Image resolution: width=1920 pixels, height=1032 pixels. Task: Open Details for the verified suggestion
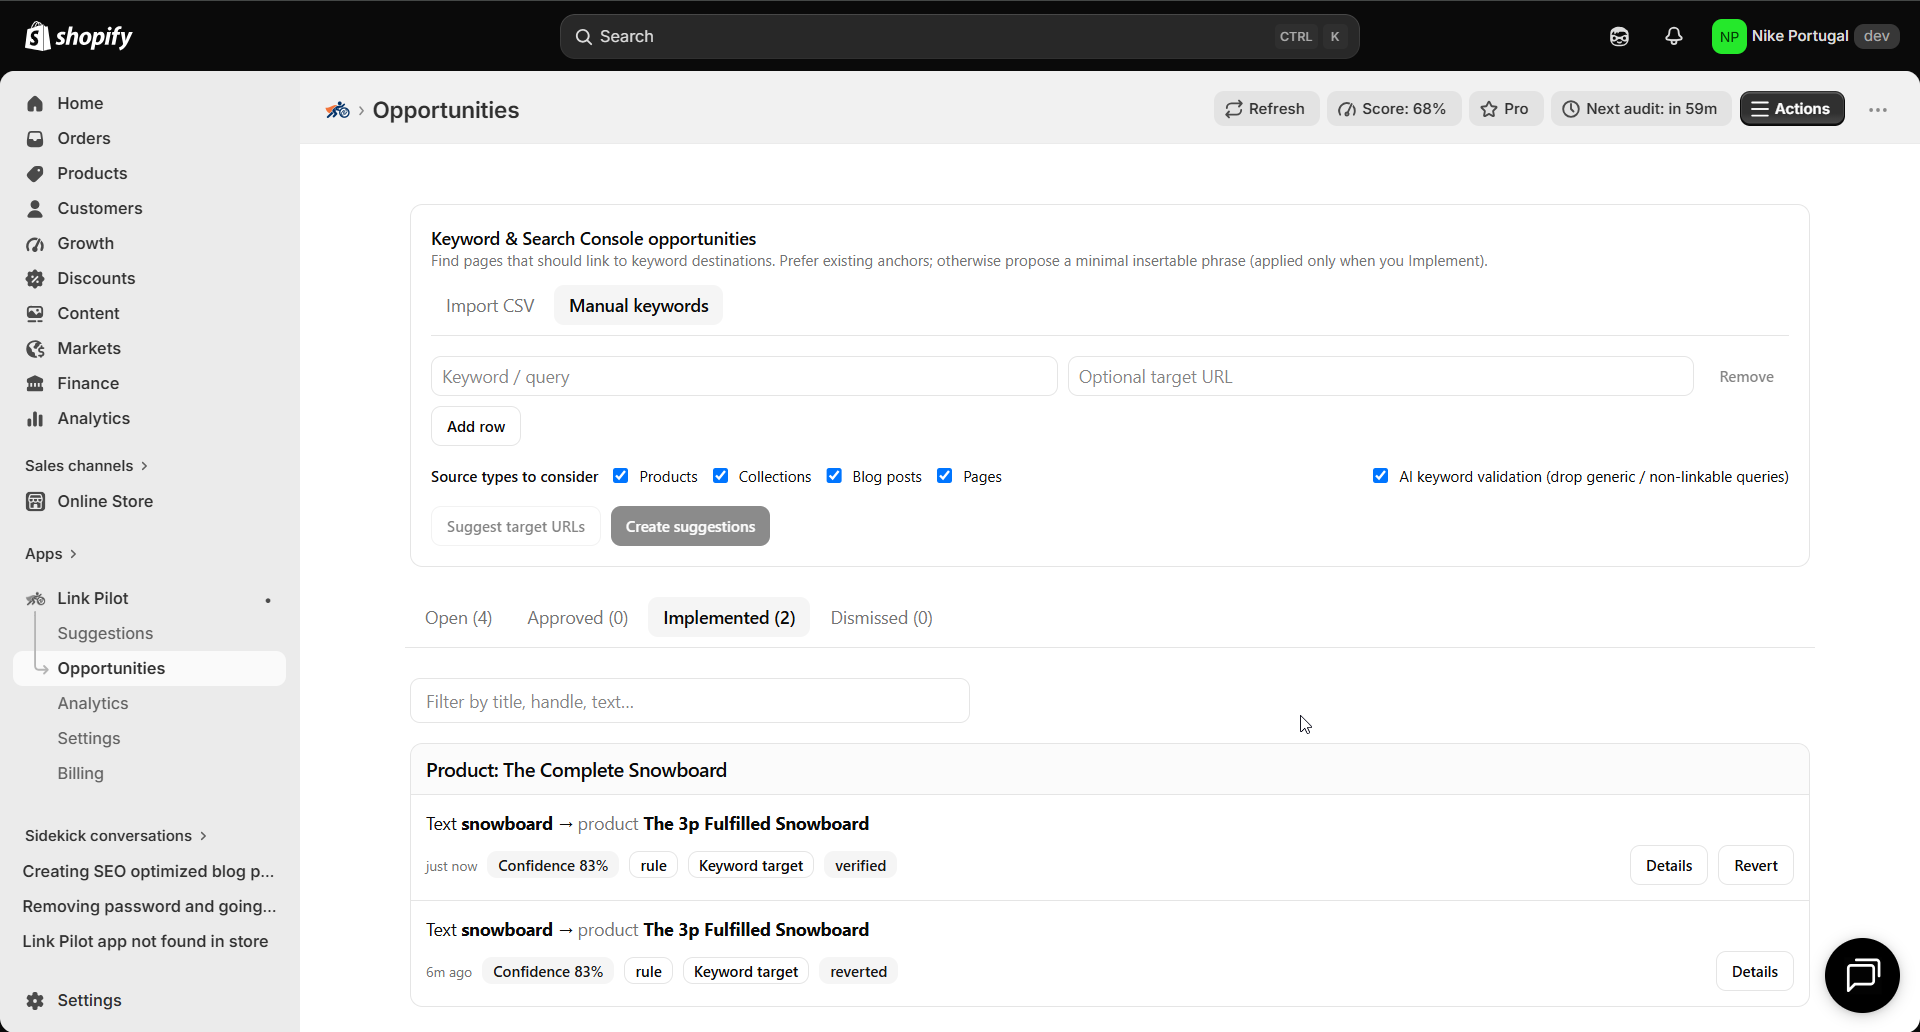click(x=1669, y=866)
